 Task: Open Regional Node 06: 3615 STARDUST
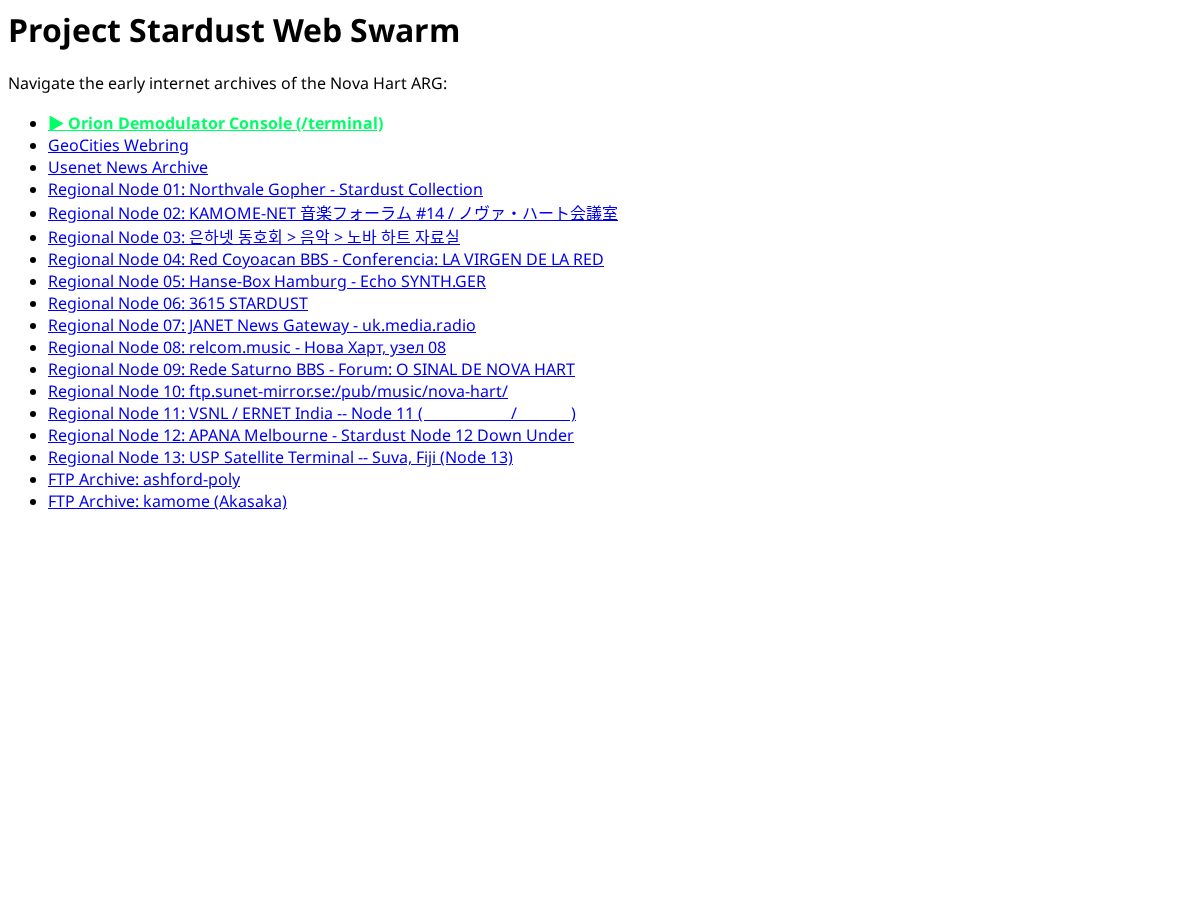tap(178, 303)
